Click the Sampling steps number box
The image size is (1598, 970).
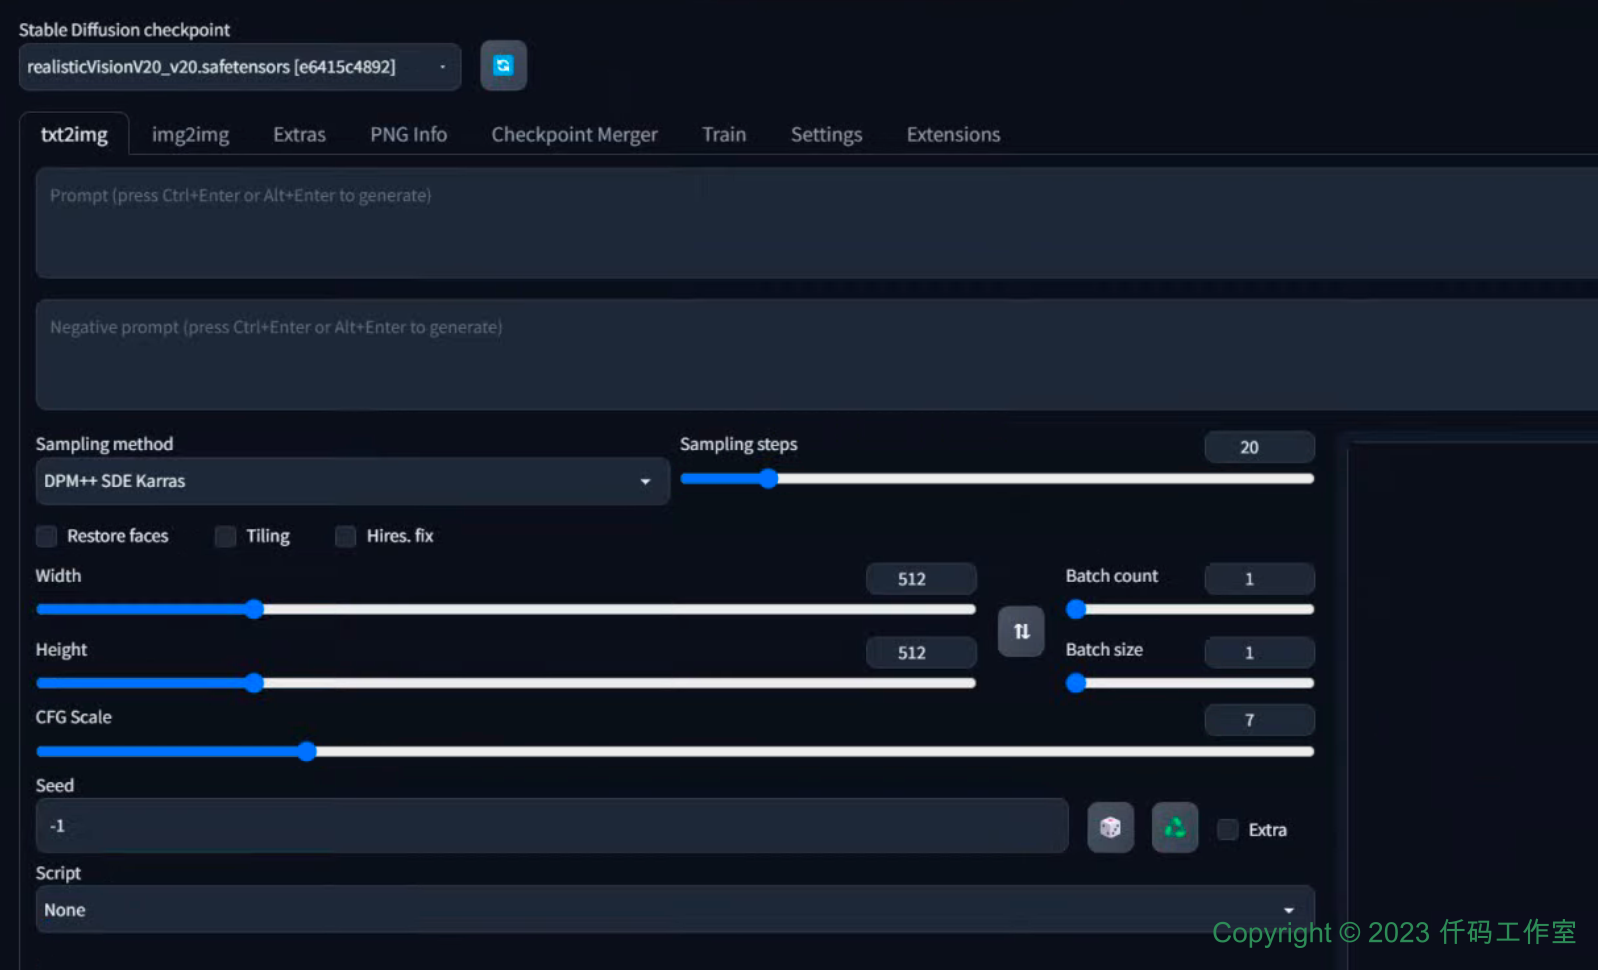pyautogui.click(x=1259, y=447)
